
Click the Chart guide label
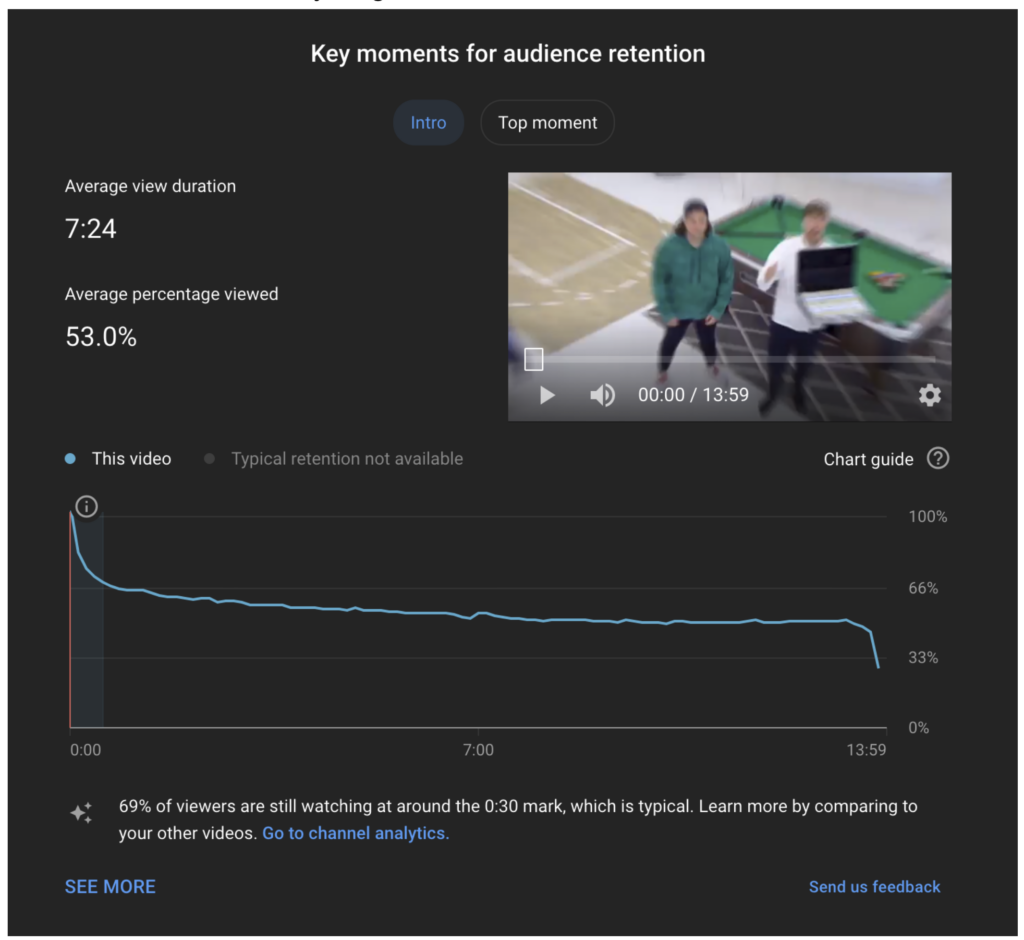[868, 459]
